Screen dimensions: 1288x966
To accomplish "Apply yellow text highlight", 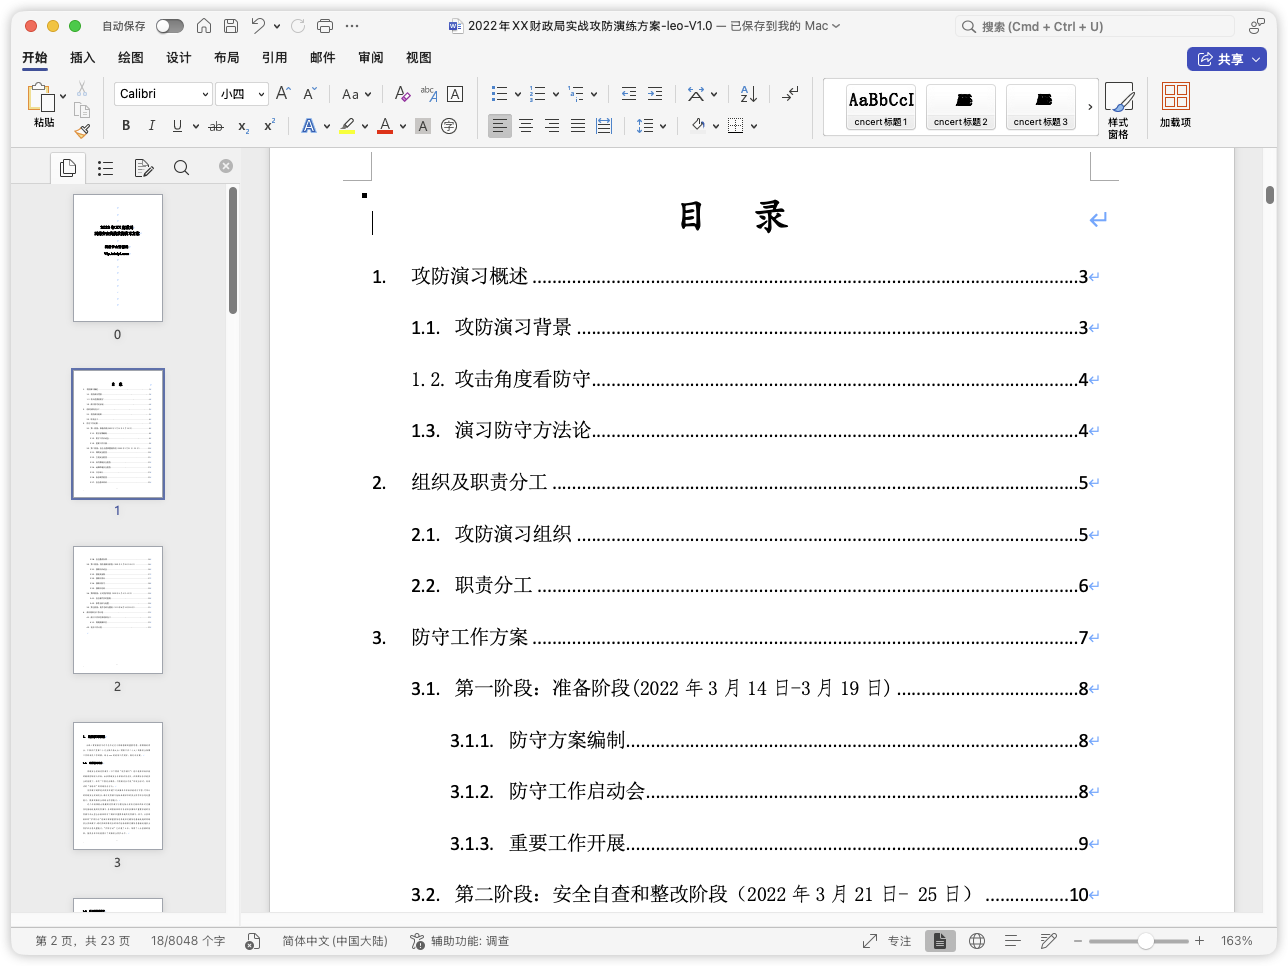I will tap(347, 125).
